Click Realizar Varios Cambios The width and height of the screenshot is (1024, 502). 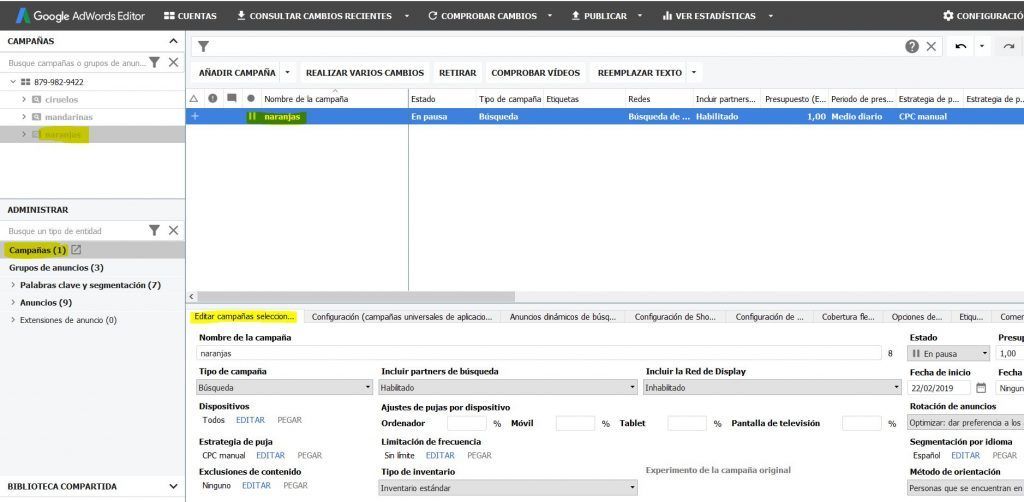(x=365, y=73)
